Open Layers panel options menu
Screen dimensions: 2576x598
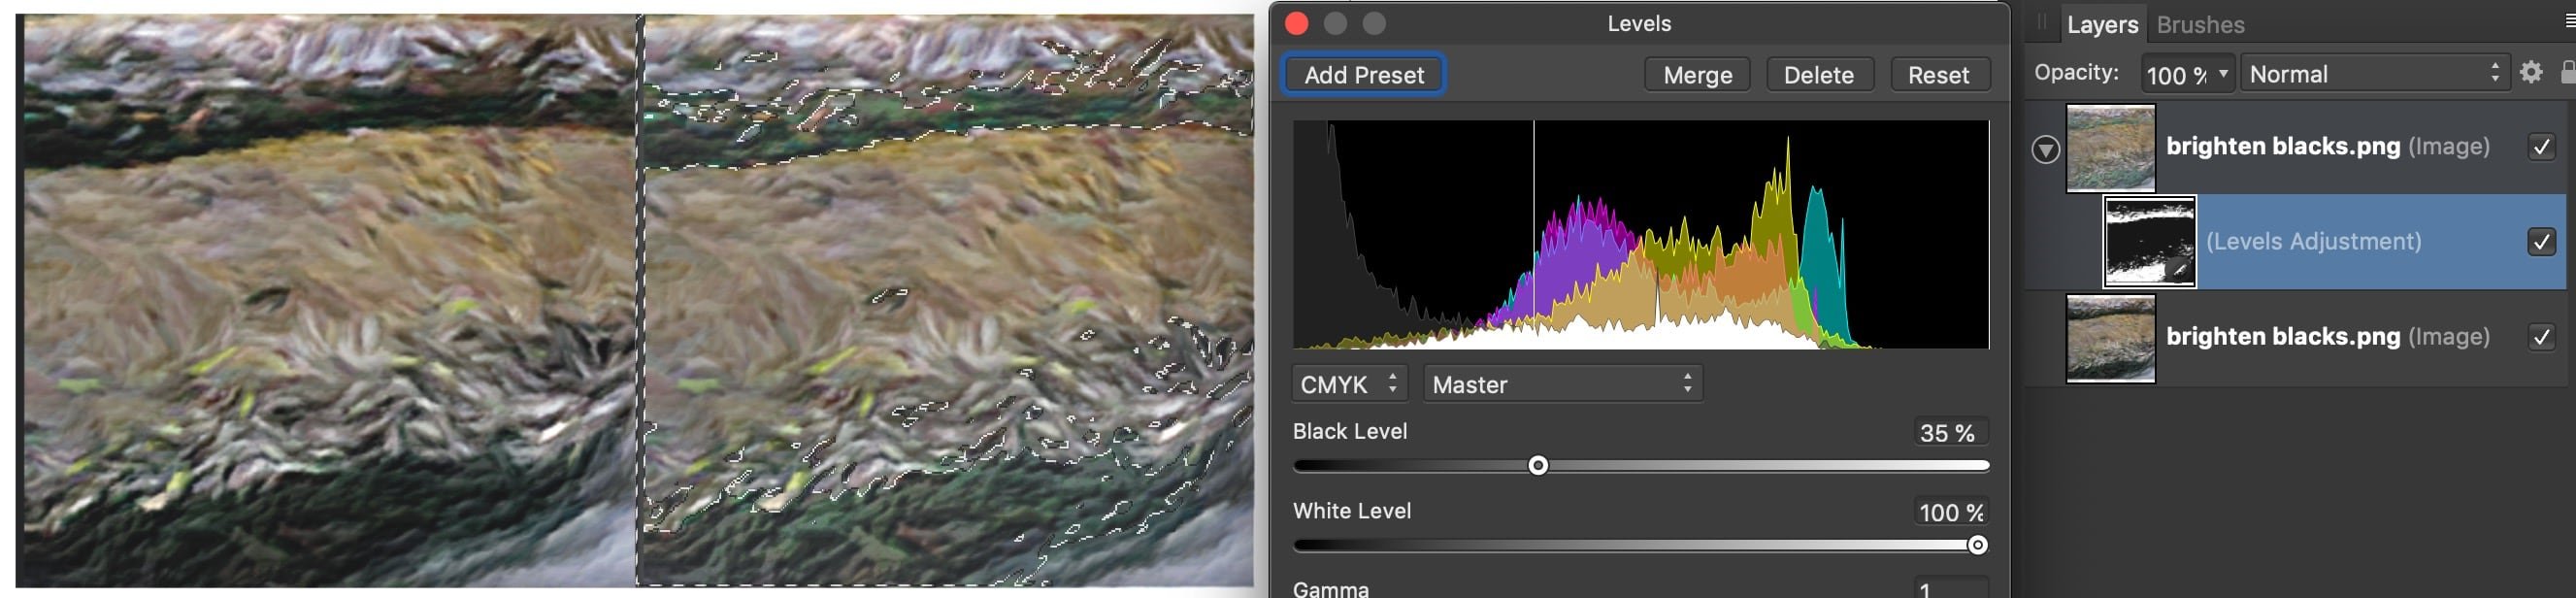point(2569,22)
